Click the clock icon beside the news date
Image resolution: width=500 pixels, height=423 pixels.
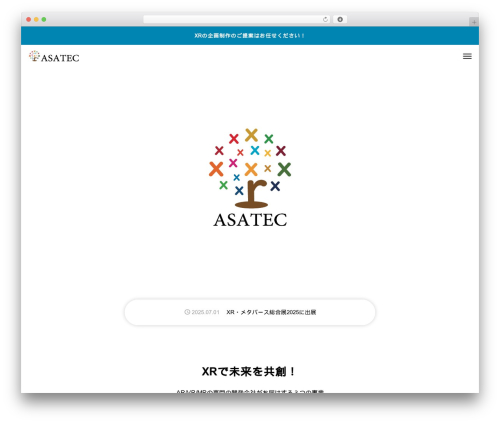187,312
